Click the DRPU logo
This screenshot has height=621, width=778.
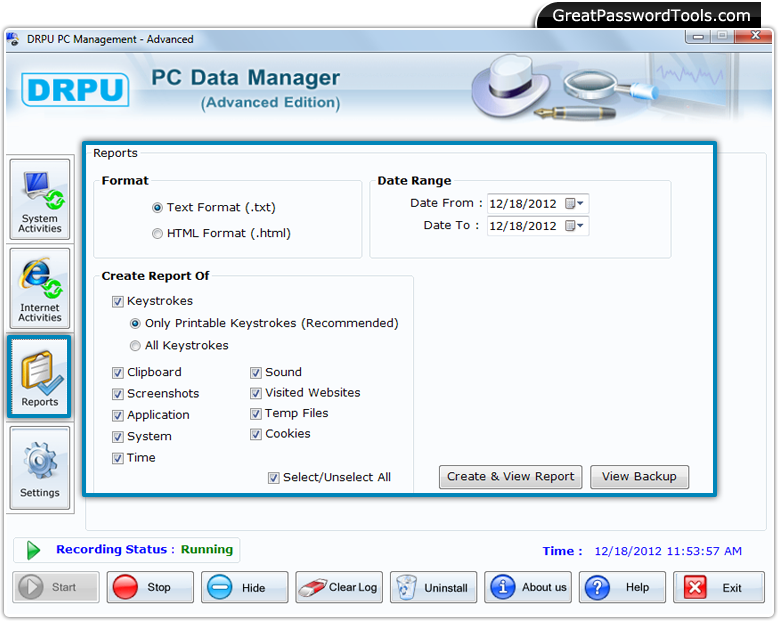75,90
